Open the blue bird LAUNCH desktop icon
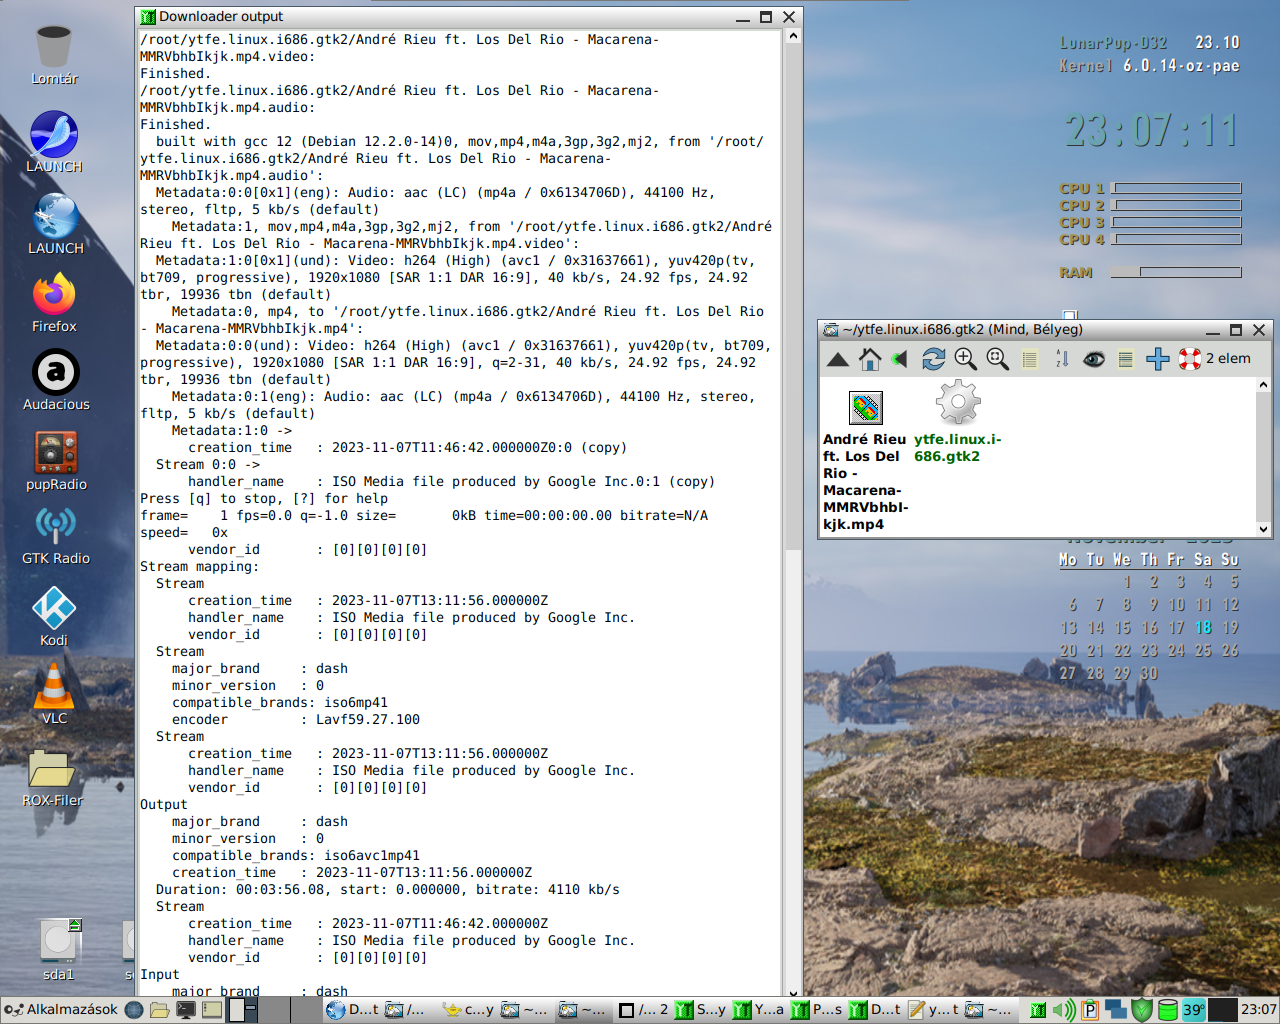 [54, 141]
